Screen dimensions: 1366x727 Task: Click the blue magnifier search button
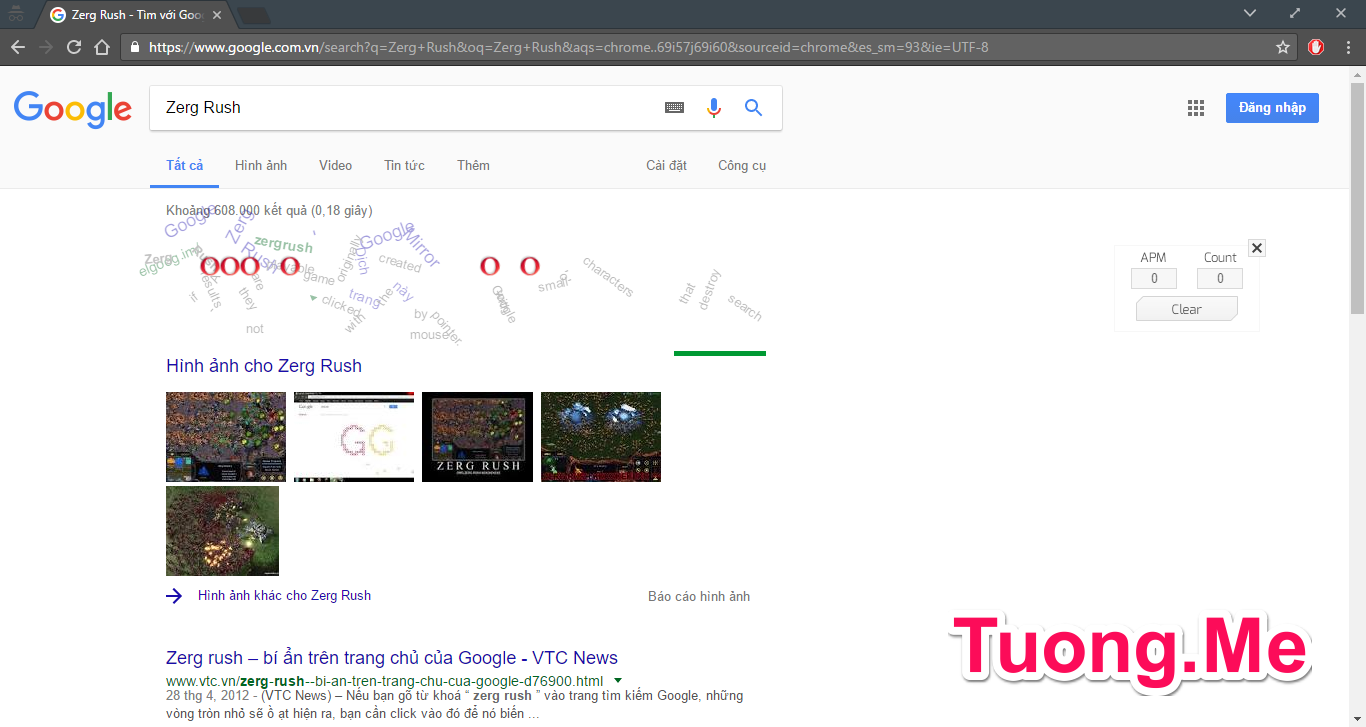pyautogui.click(x=754, y=108)
